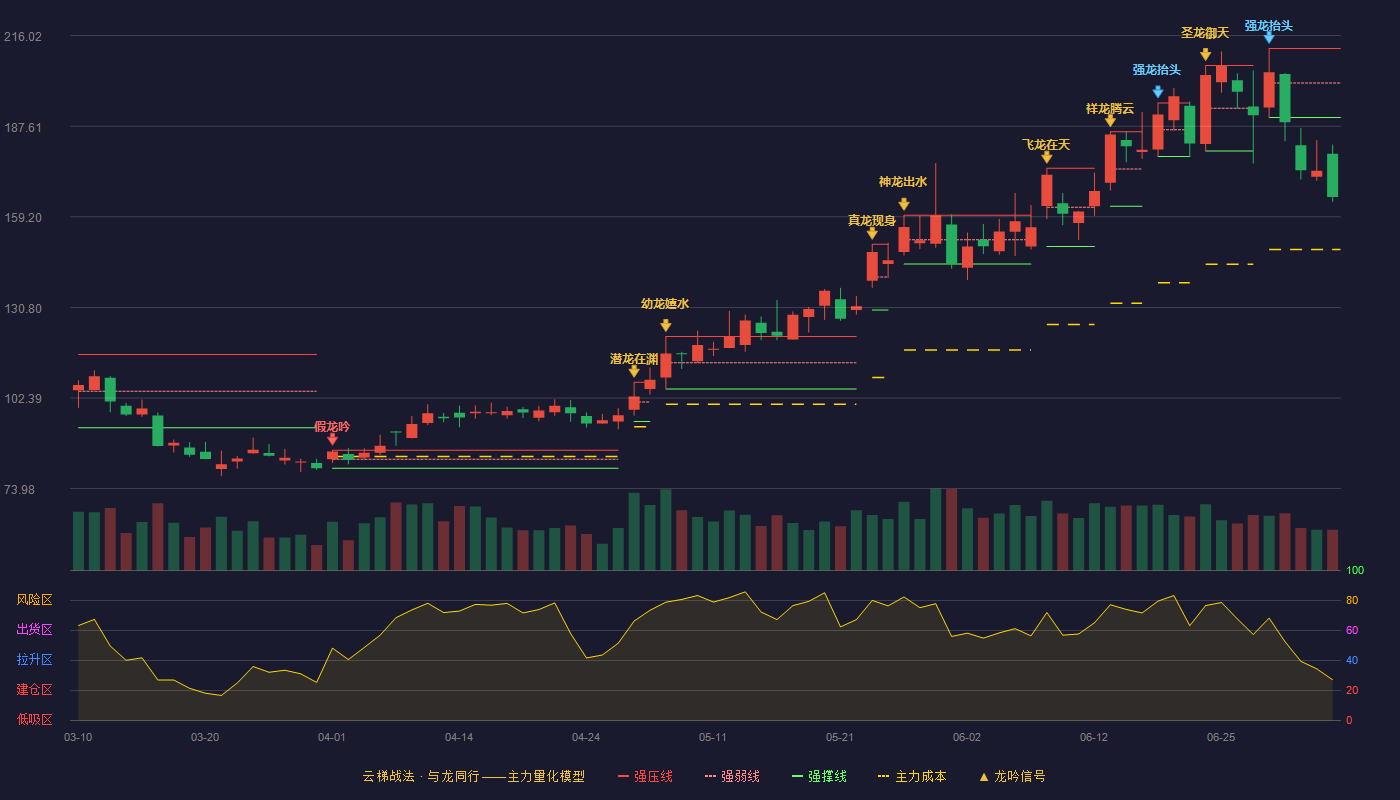Click the 04-24 date label
The image size is (1400, 800).
click(x=586, y=737)
